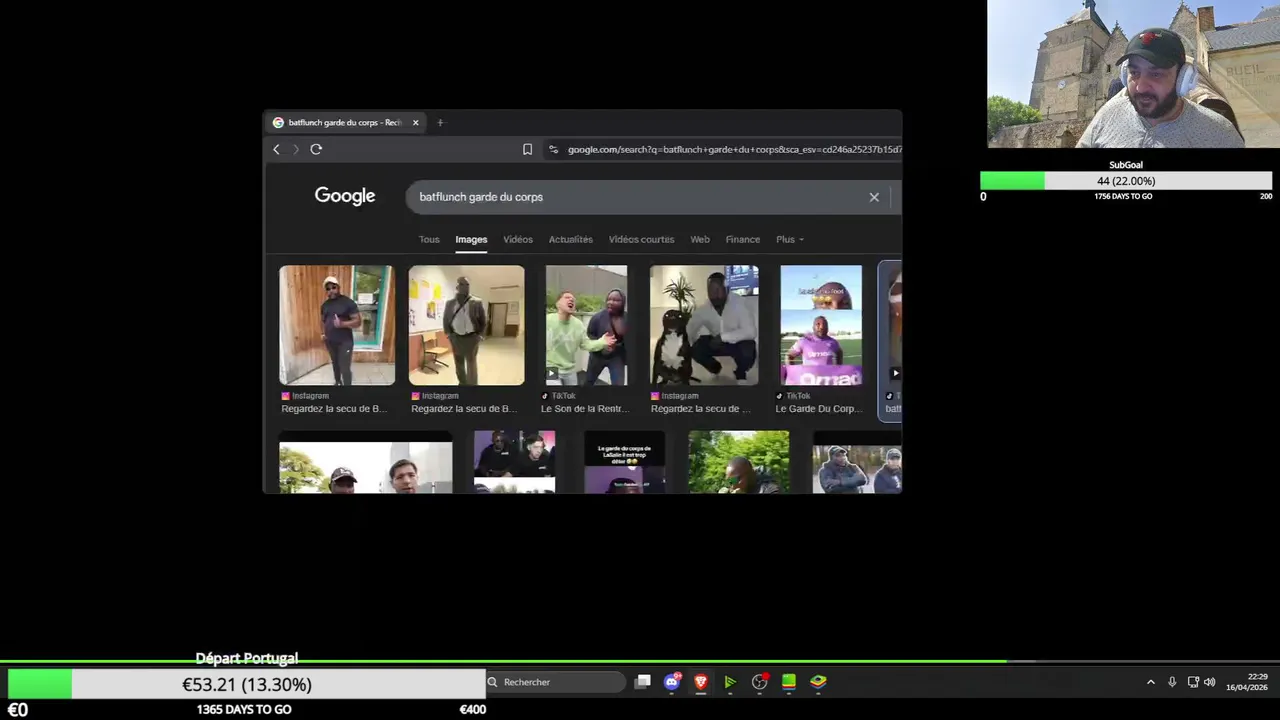Click the Départ Portugal label
This screenshot has height=720, width=1280.
[247, 658]
